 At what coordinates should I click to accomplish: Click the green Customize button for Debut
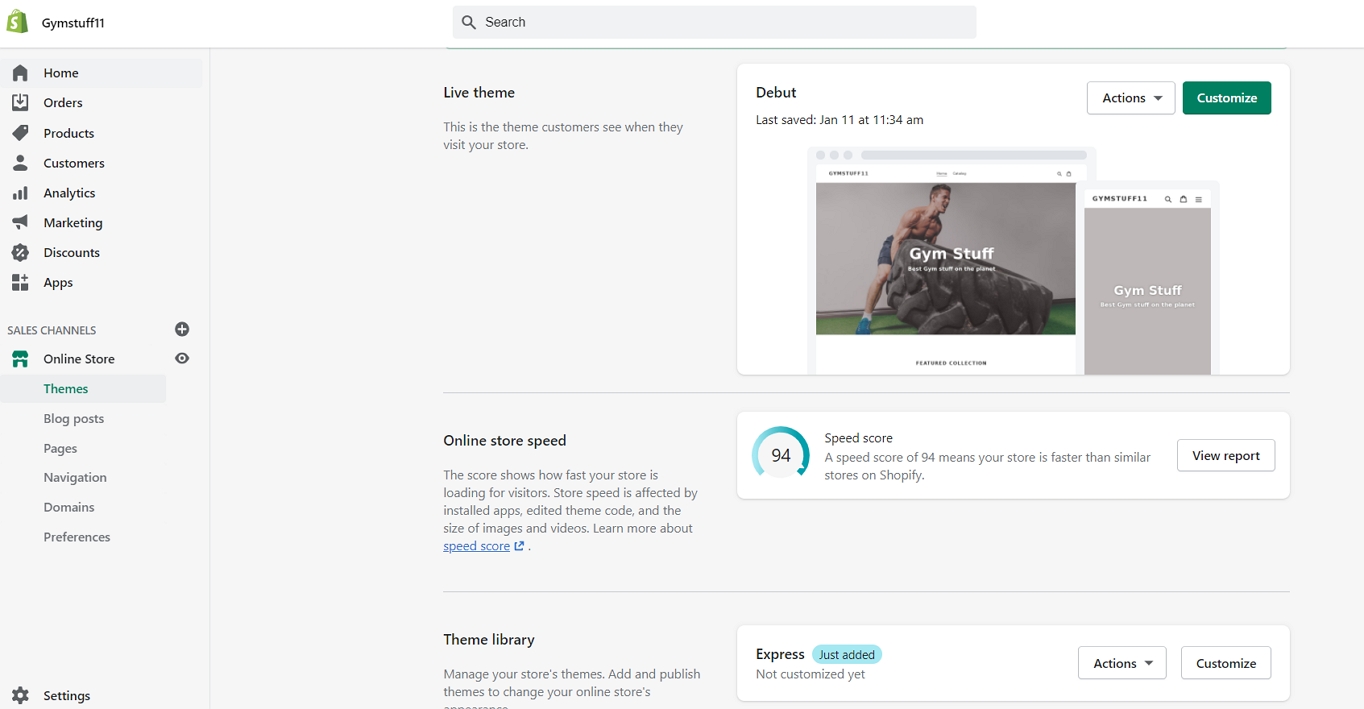point(1226,98)
